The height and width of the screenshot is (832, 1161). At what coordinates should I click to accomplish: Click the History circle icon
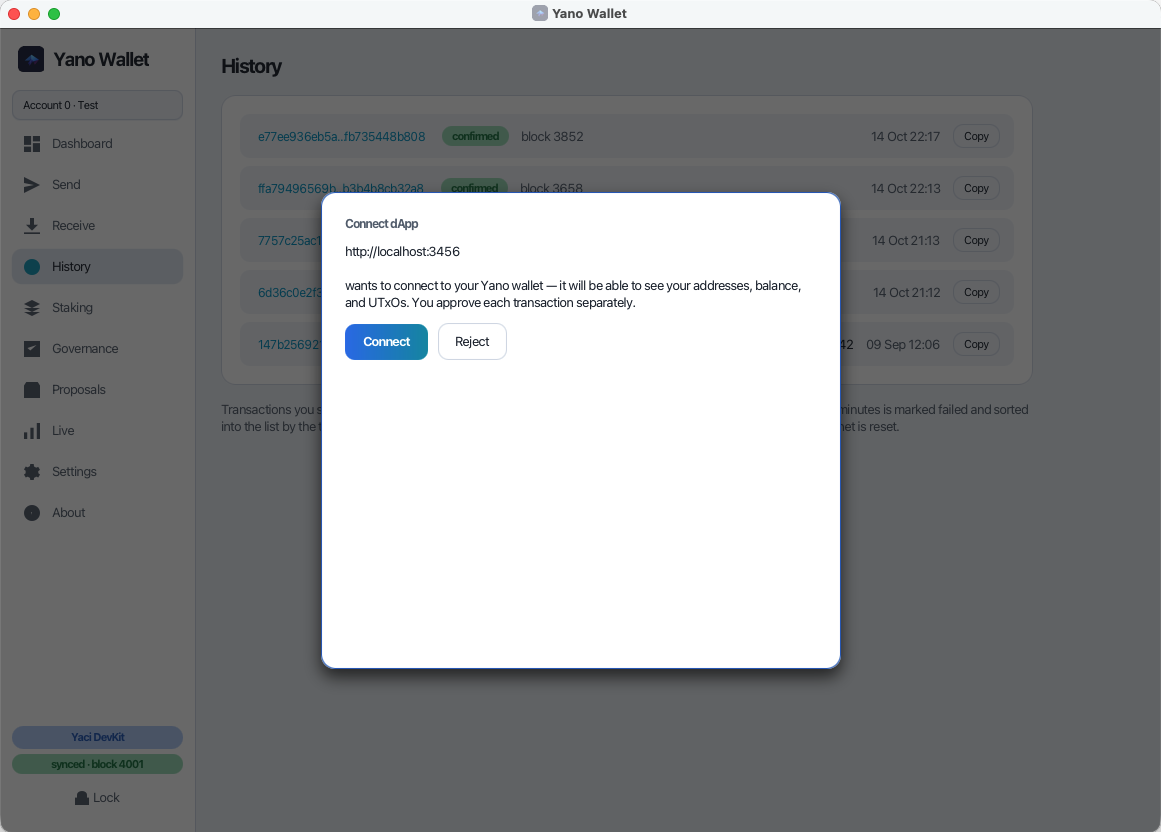(32, 266)
